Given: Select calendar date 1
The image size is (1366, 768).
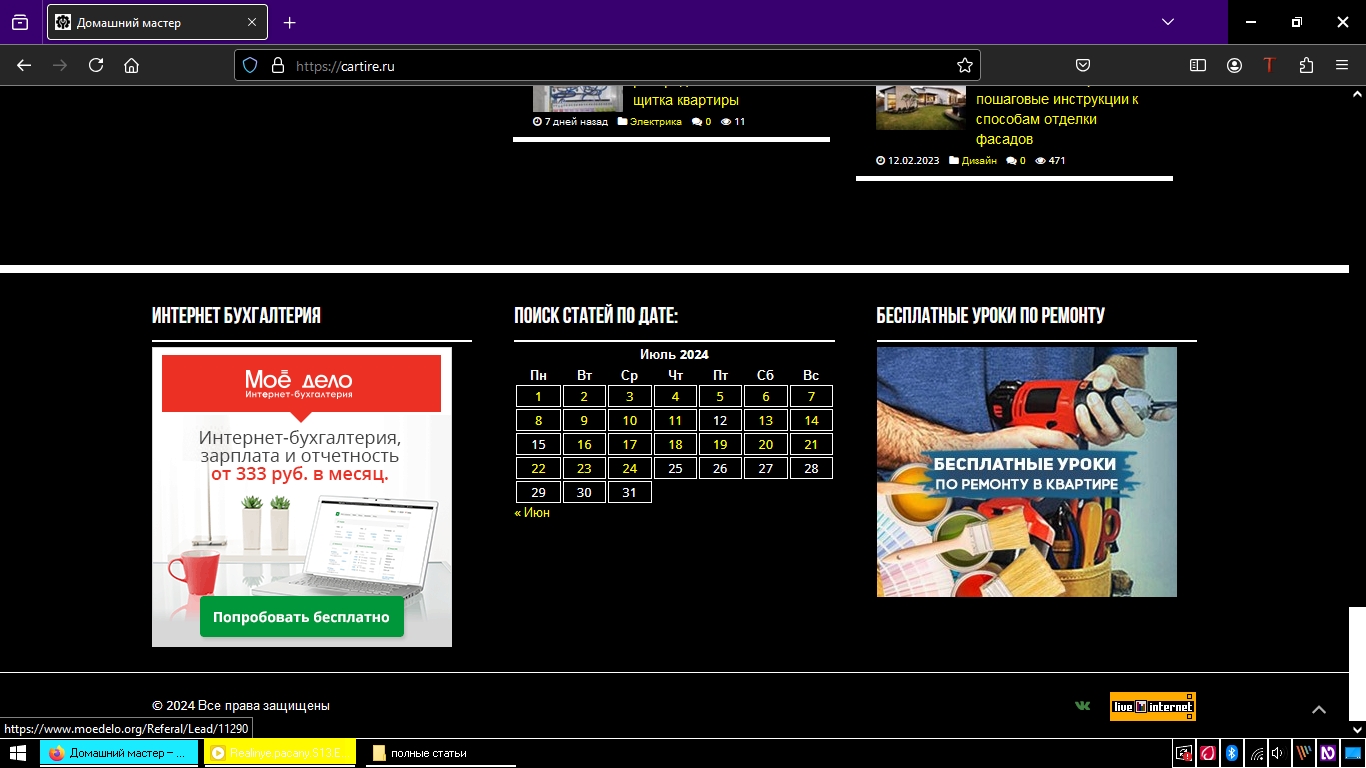Looking at the screenshot, I should pos(538,397).
